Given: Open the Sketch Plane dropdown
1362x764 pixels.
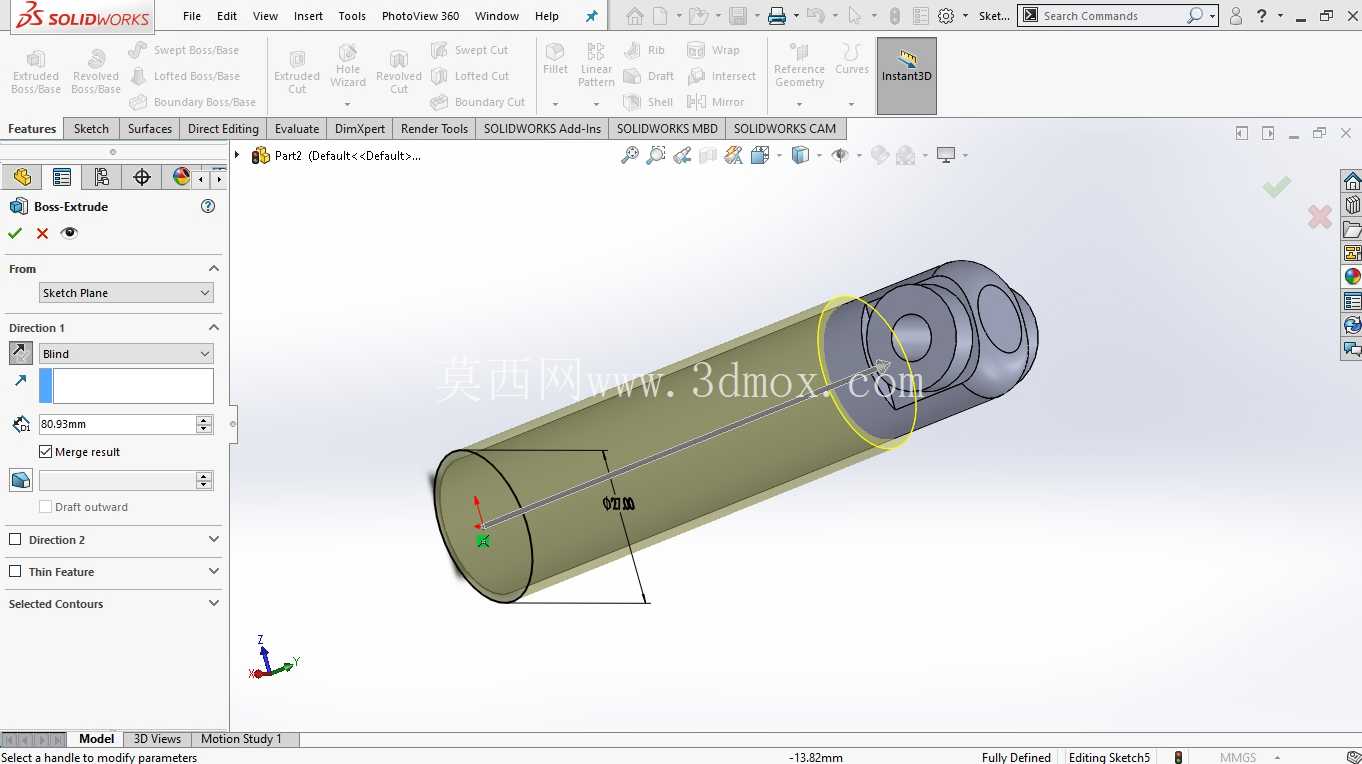Looking at the screenshot, I should tap(126, 293).
